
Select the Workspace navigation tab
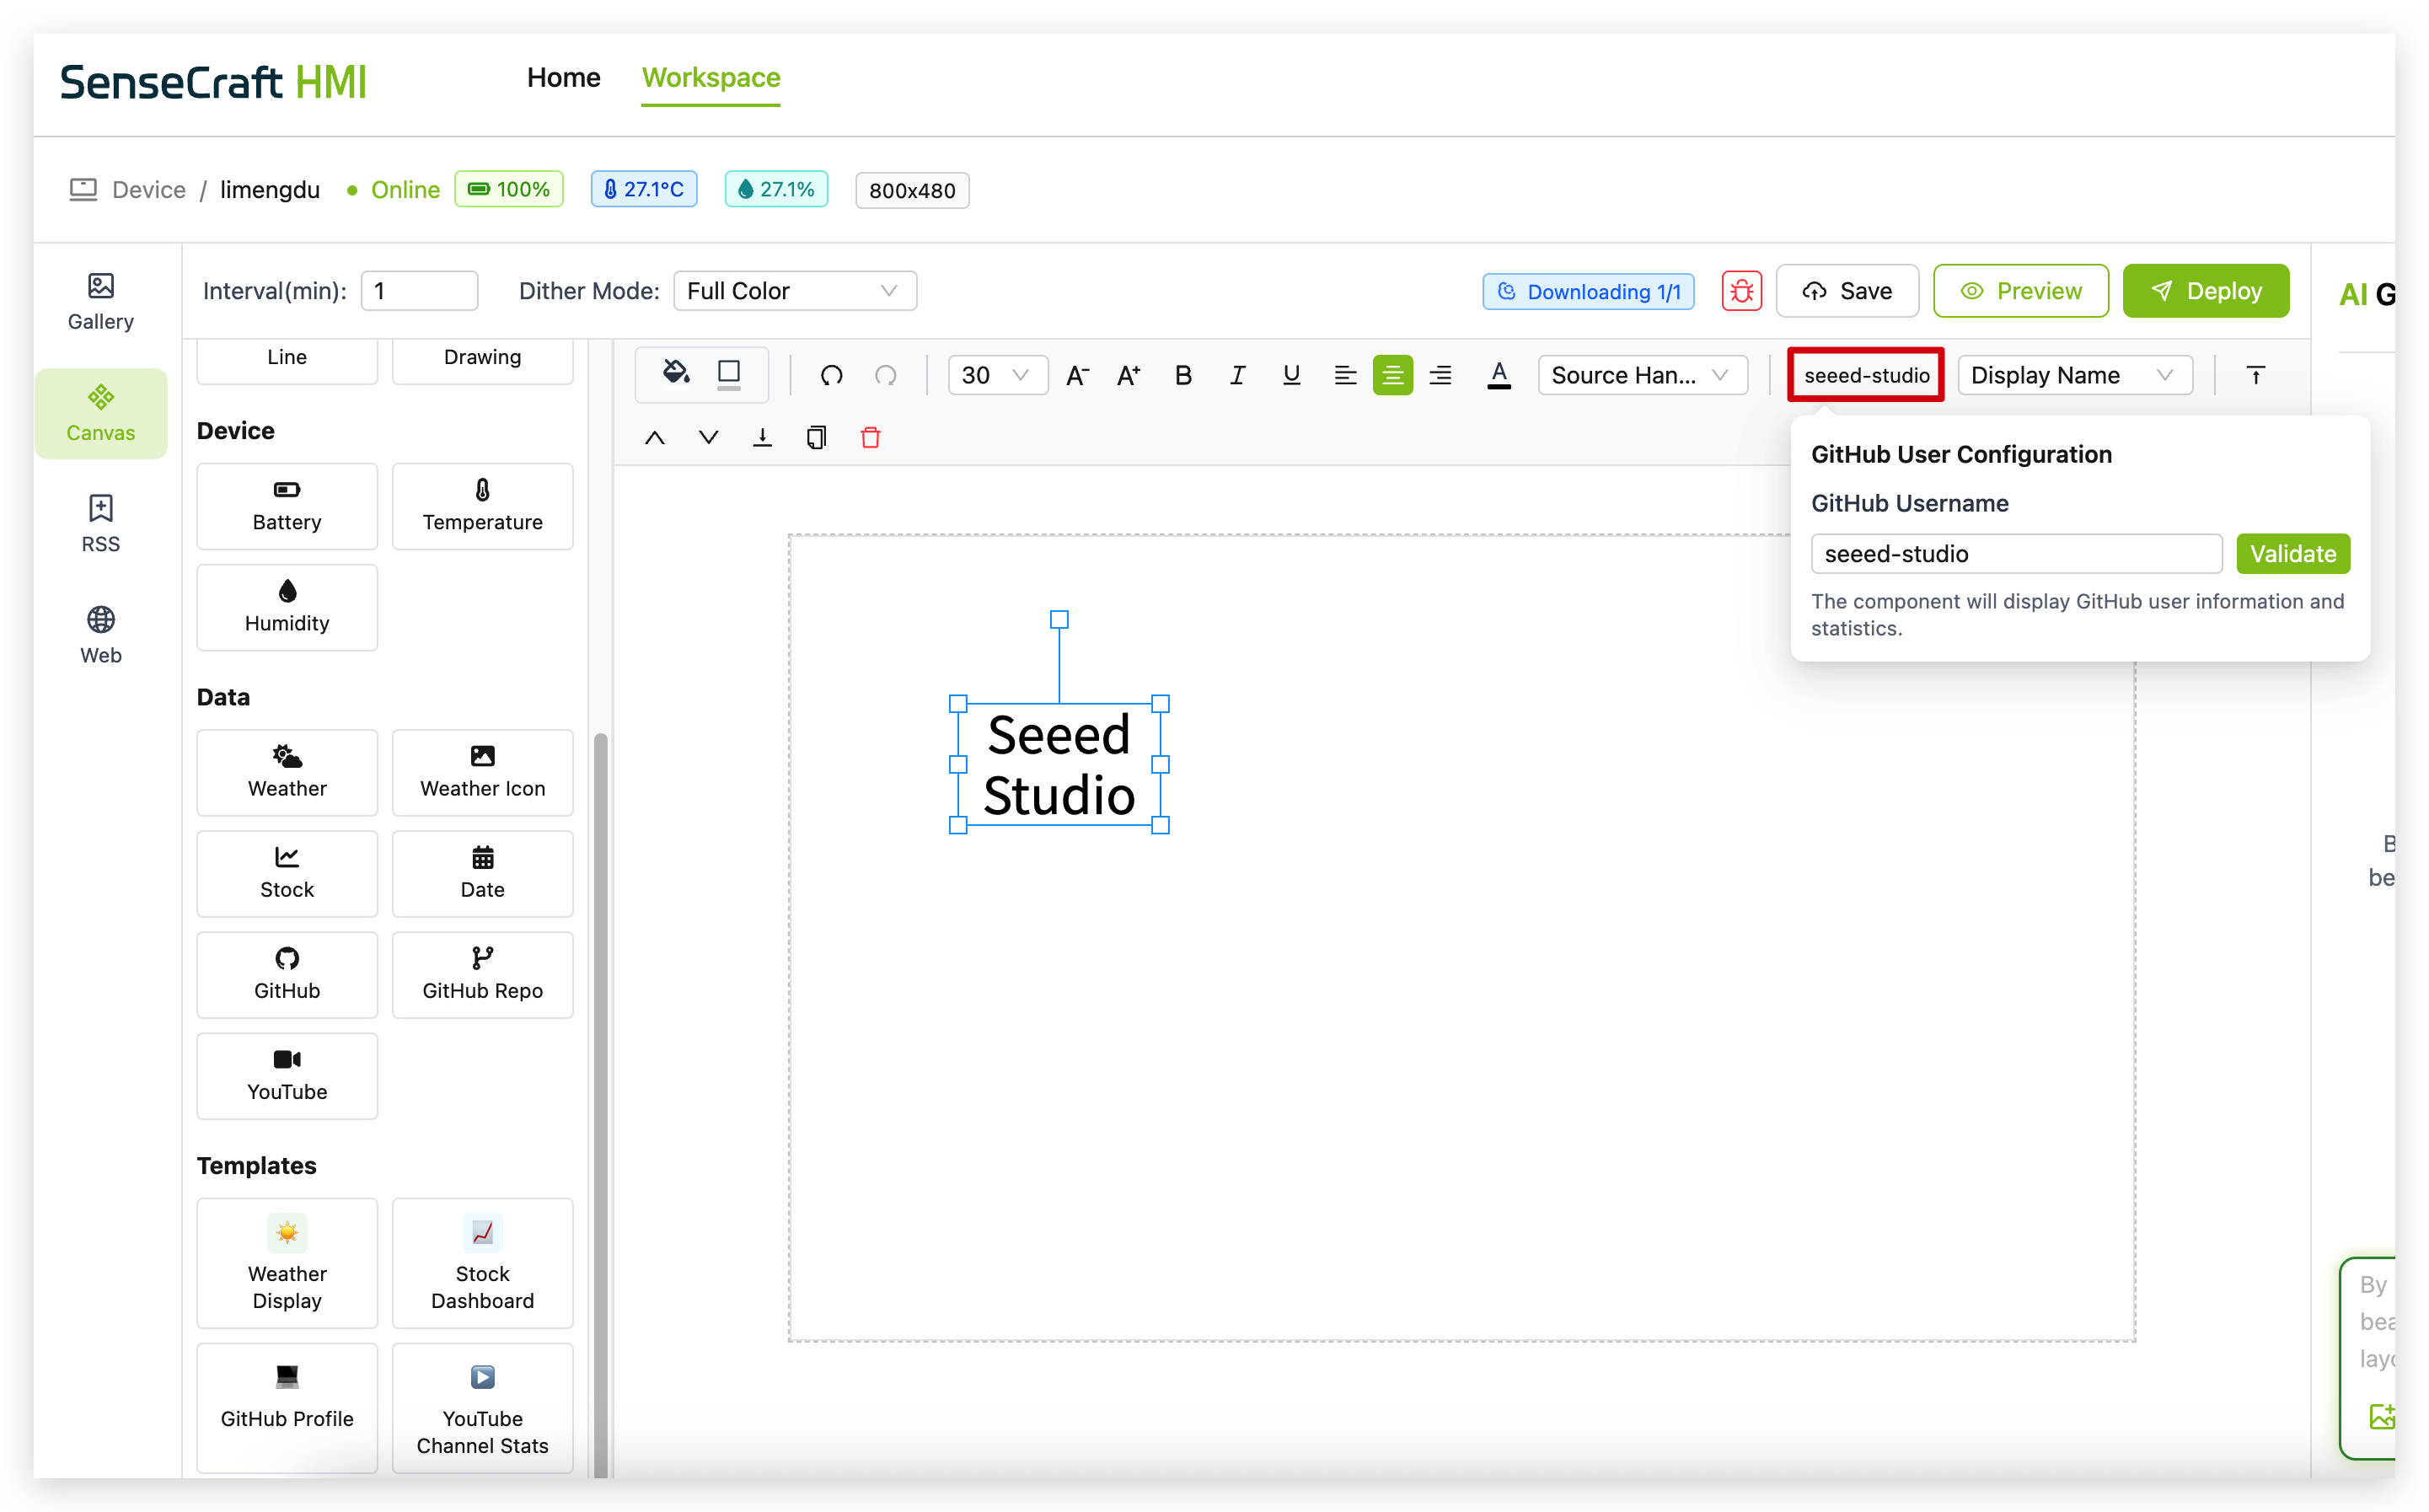click(x=711, y=77)
